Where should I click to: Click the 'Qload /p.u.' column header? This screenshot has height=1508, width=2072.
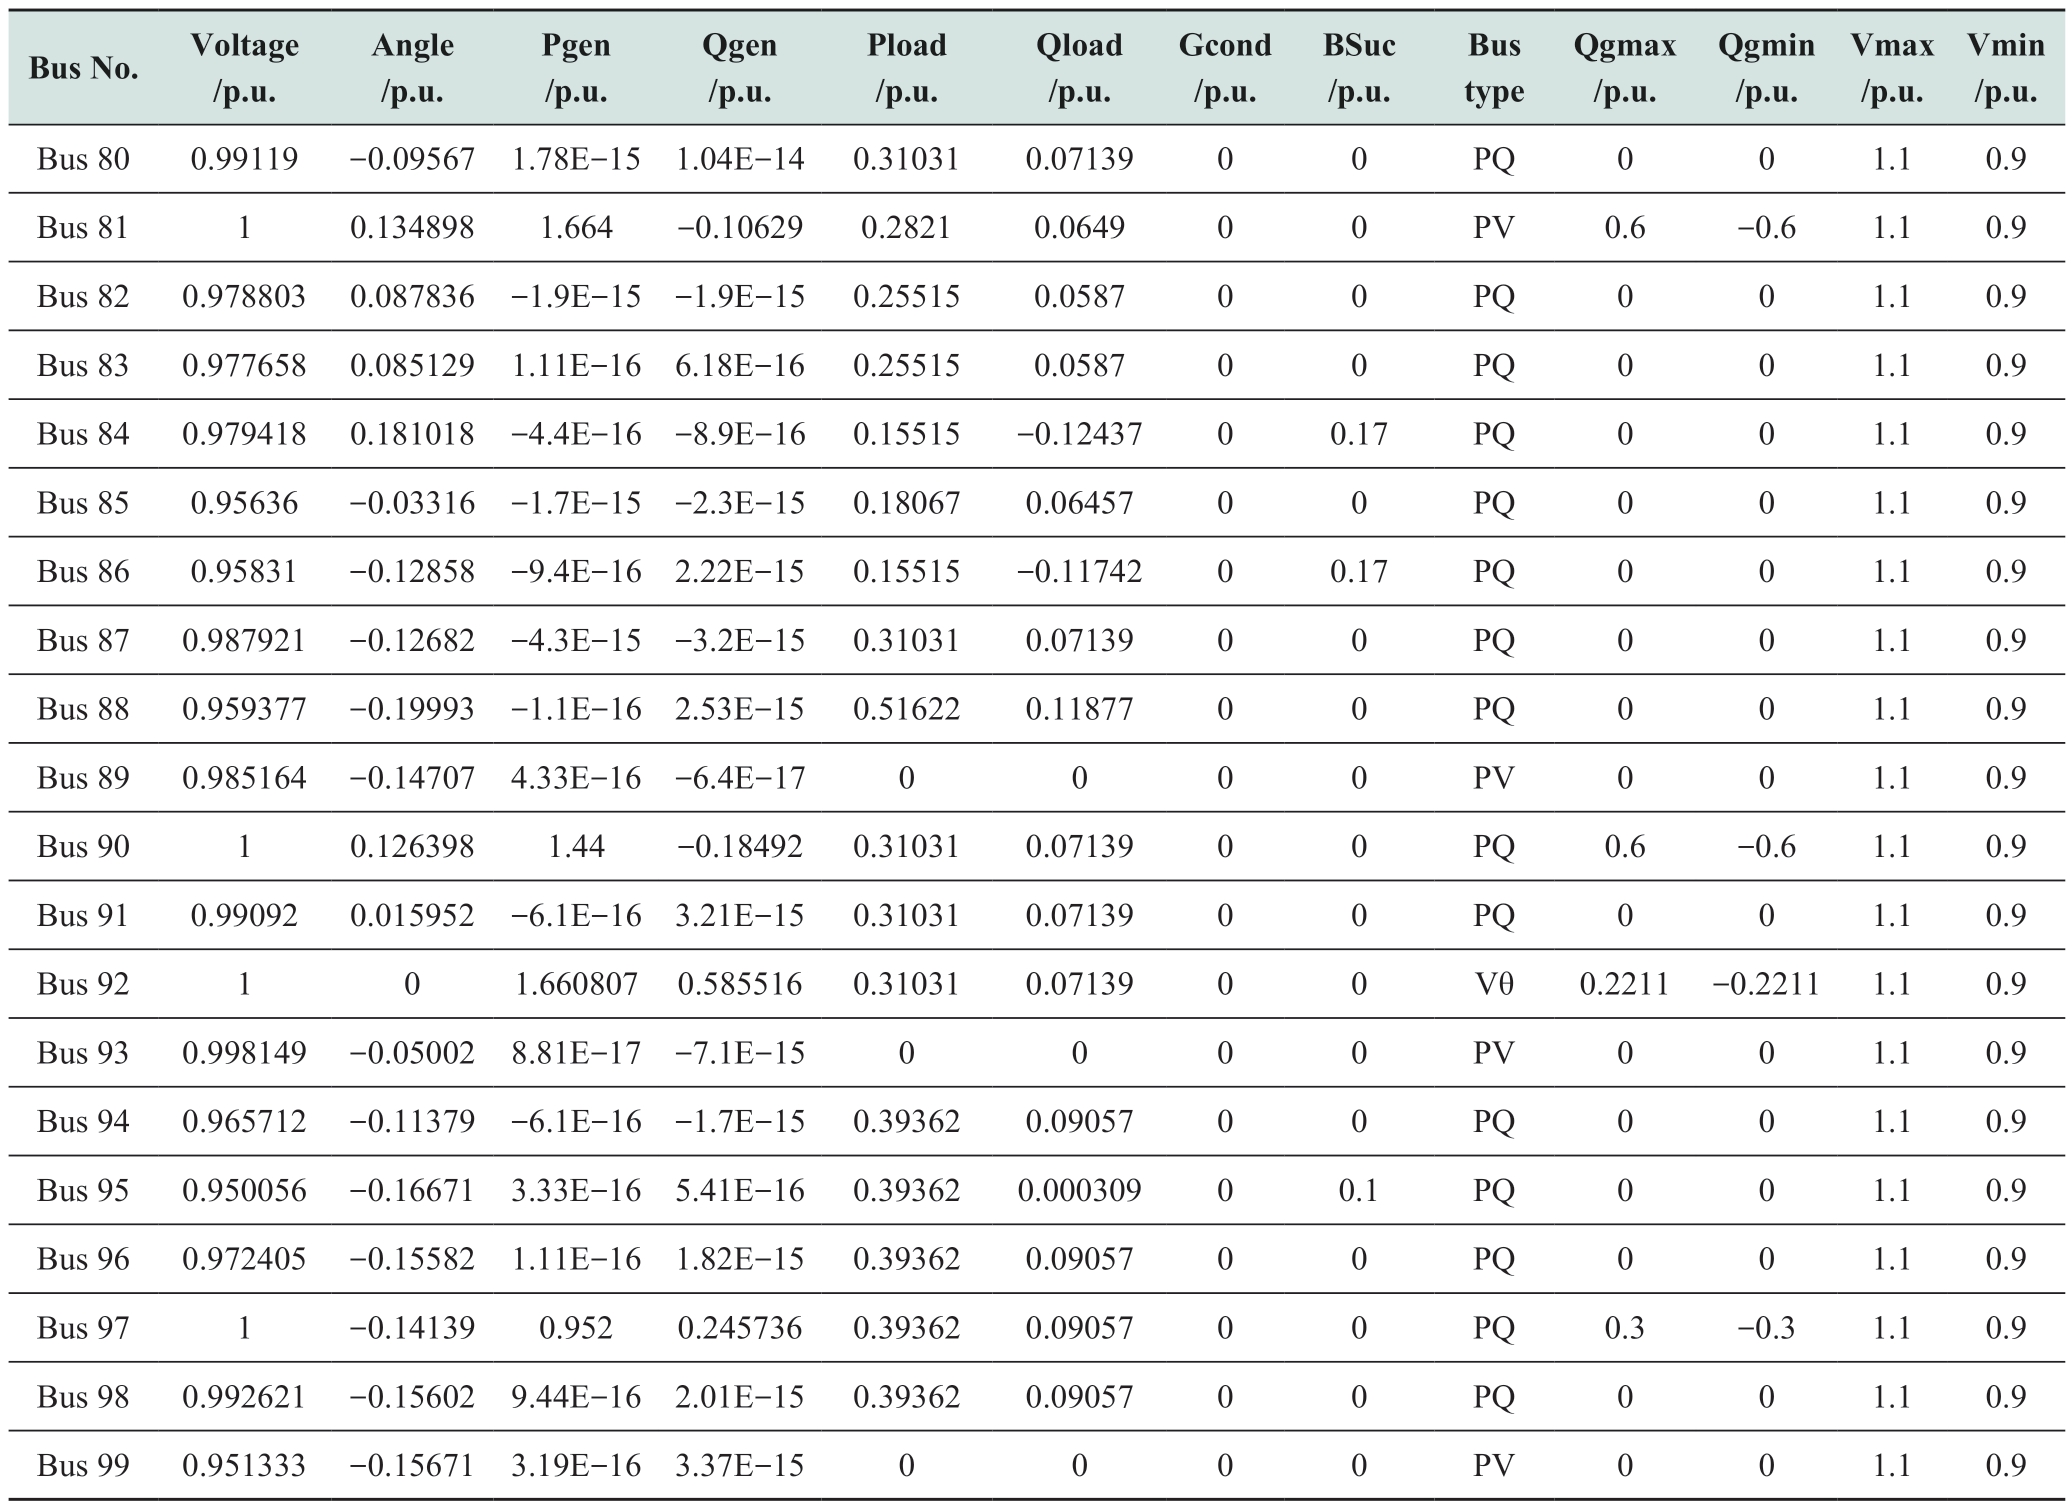[x=1079, y=68]
